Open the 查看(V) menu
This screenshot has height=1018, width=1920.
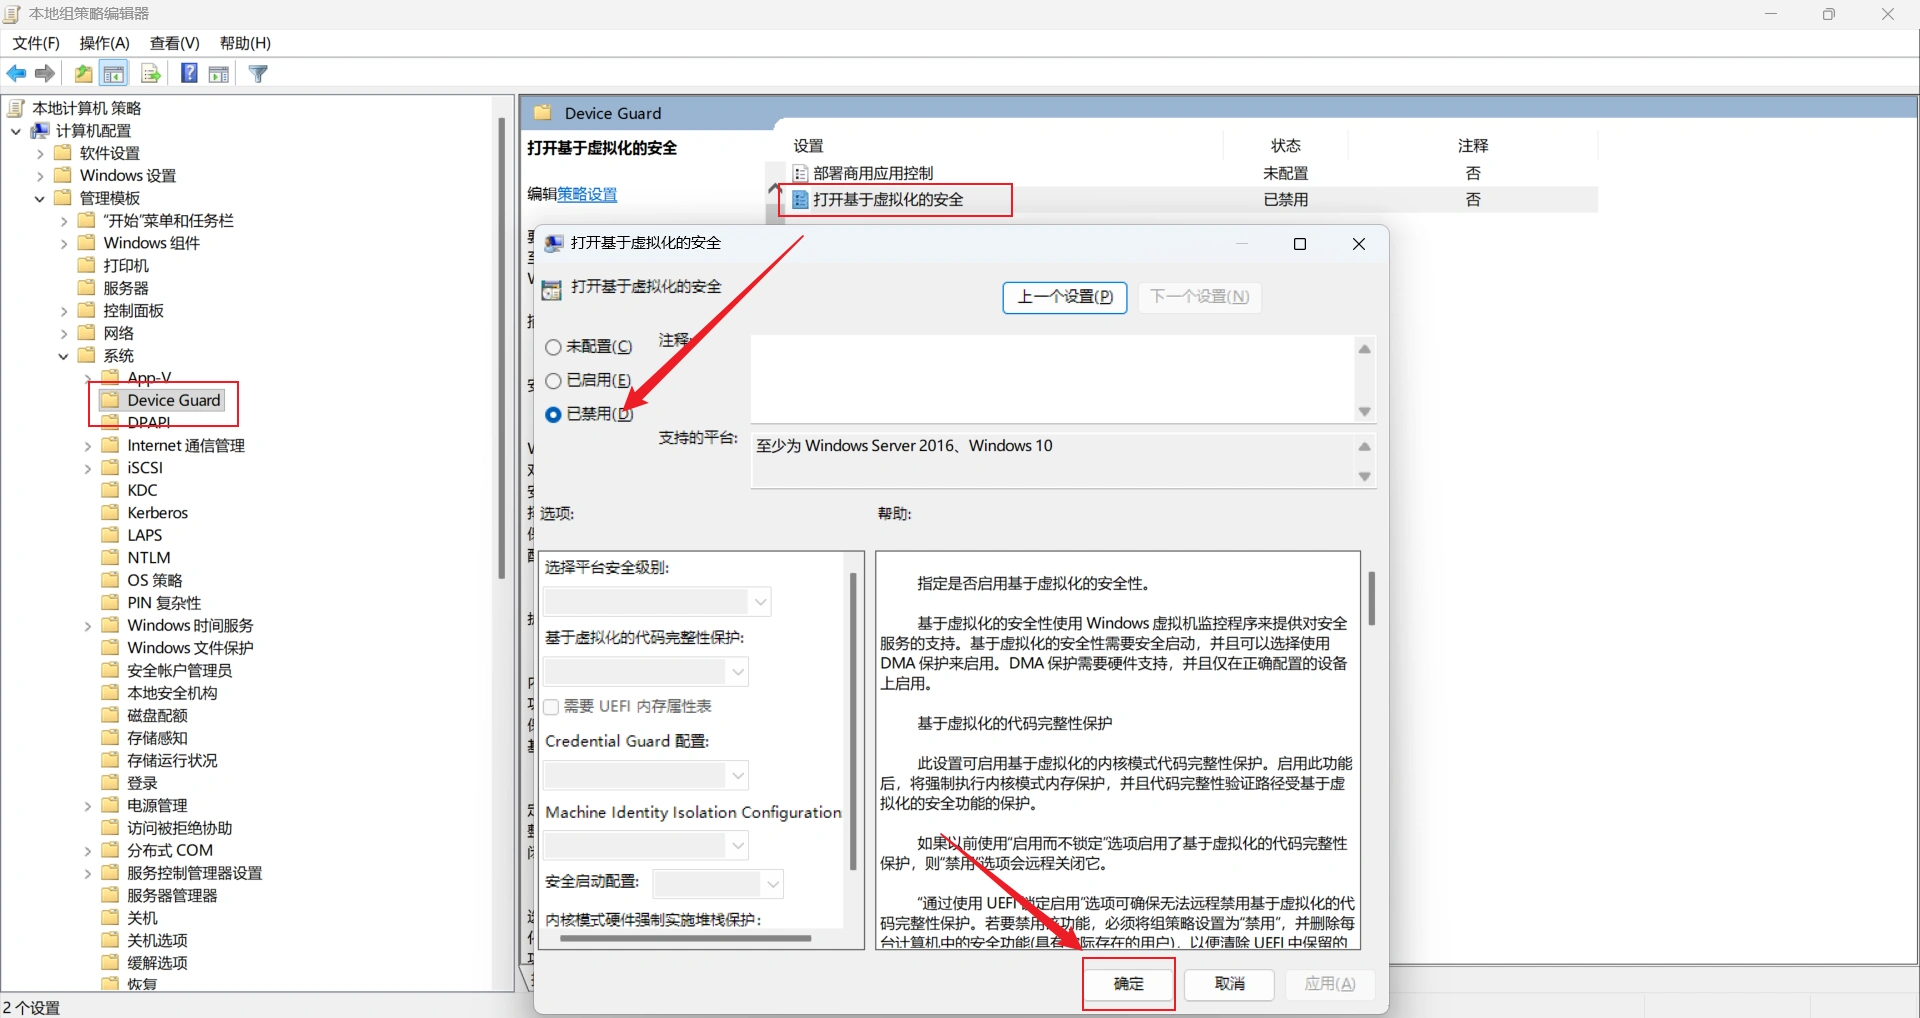(x=175, y=43)
